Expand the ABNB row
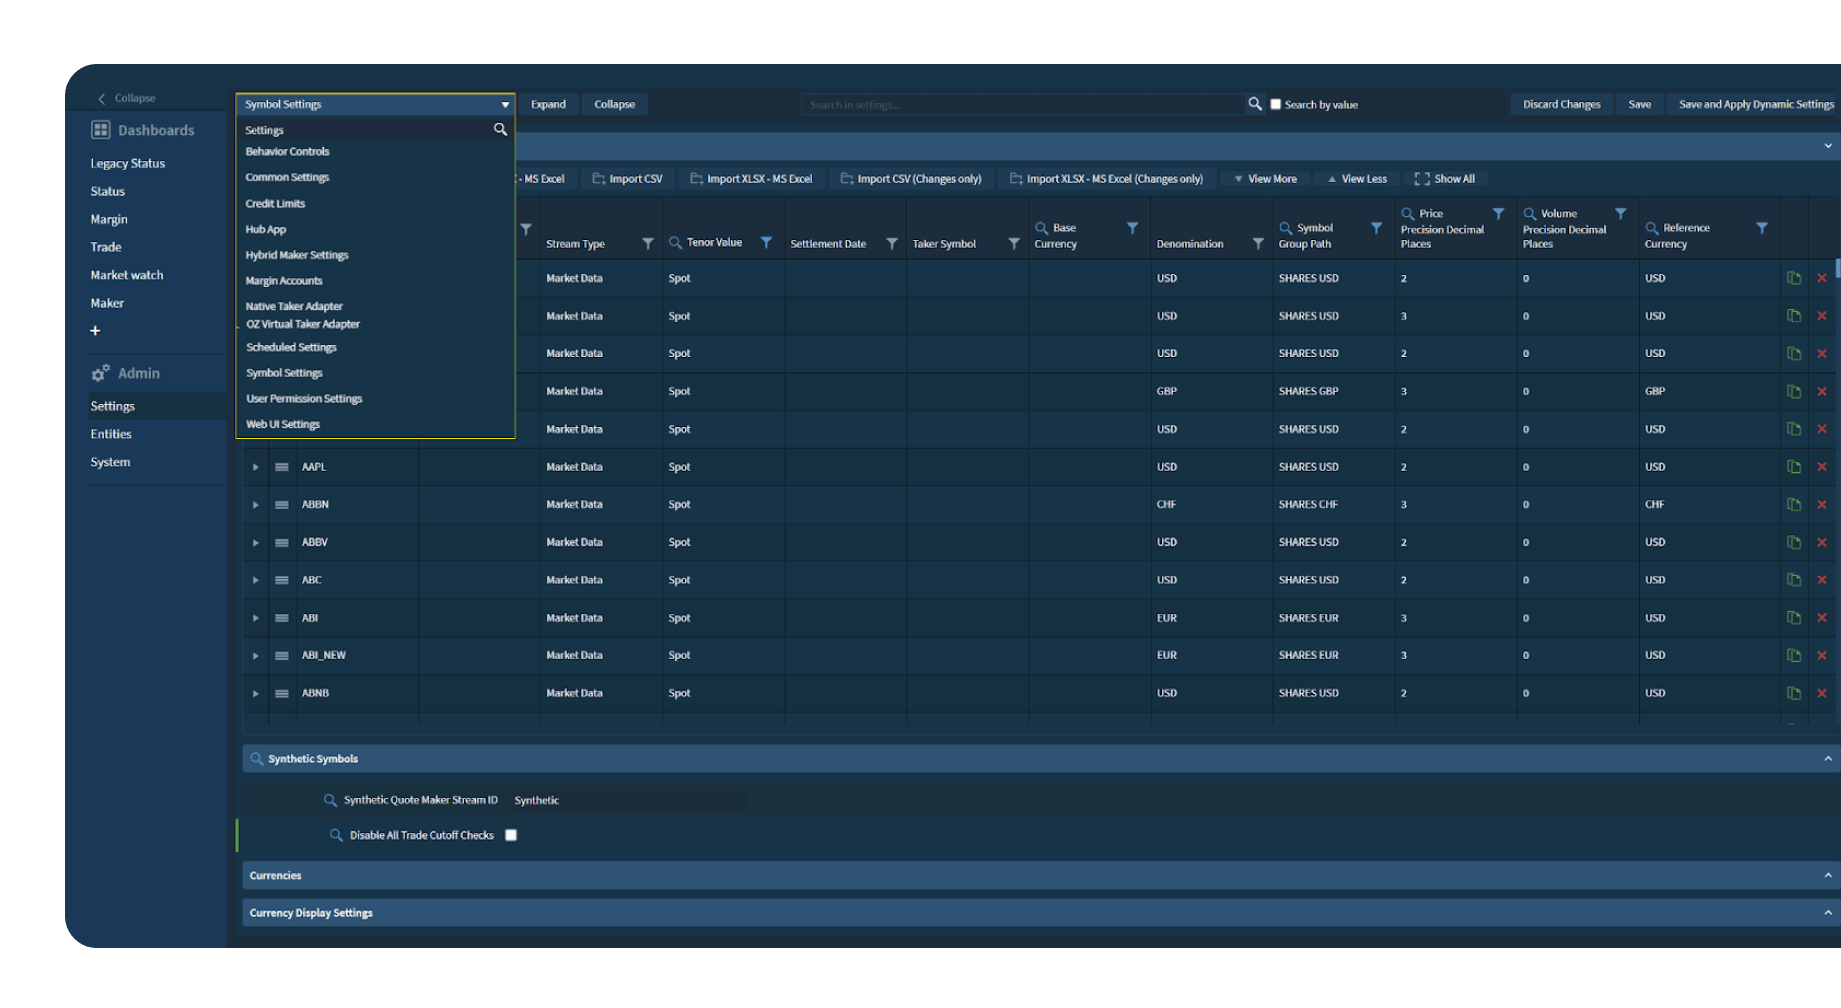The width and height of the screenshot is (1841, 1008). coord(256,693)
